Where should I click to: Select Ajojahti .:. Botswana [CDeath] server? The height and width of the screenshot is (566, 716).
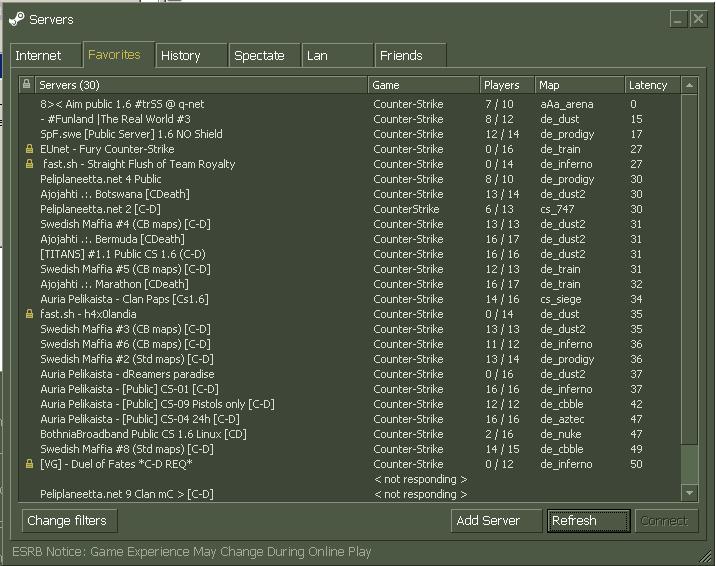click(x=350, y=194)
